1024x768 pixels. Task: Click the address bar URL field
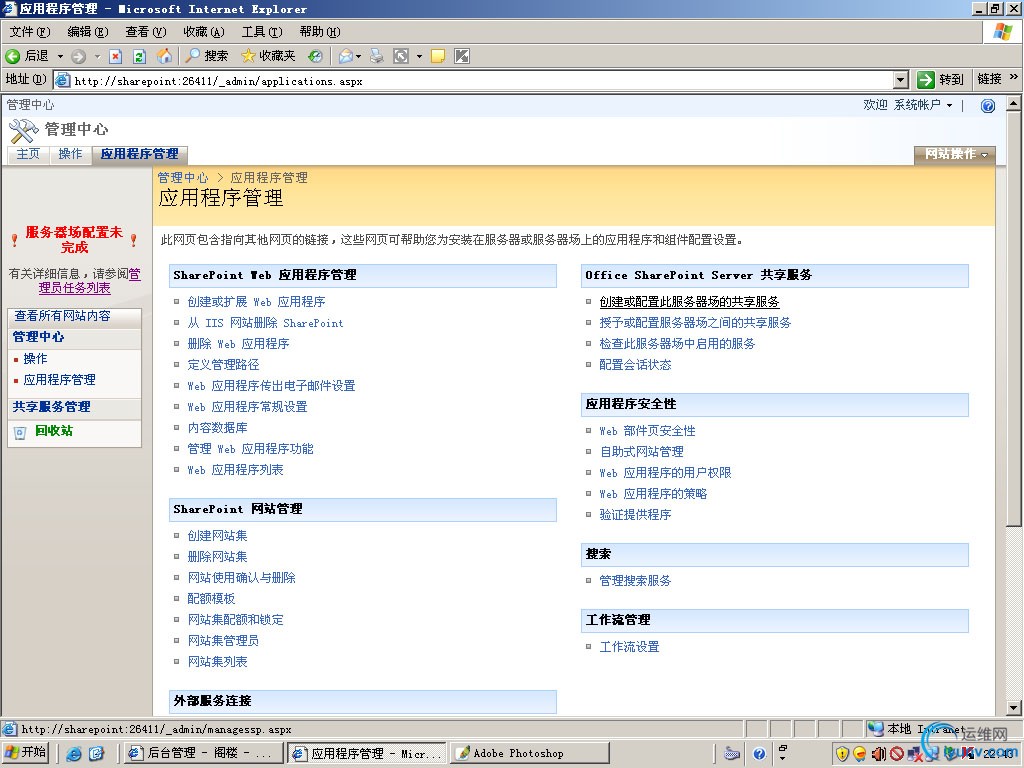pos(481,81)
